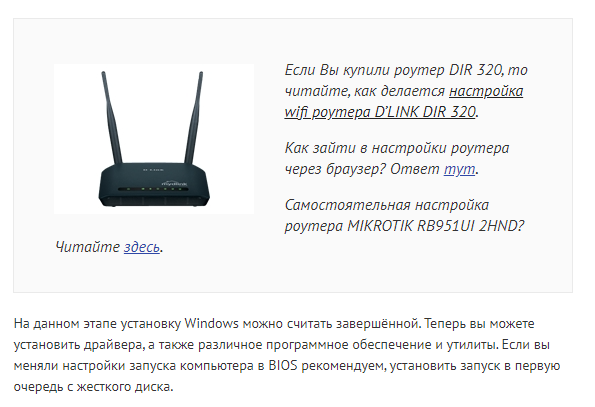Click the phrase 'жесткого диска' in last line
Viewport: 595px width, 407px height.
click(x=125, y=387)
